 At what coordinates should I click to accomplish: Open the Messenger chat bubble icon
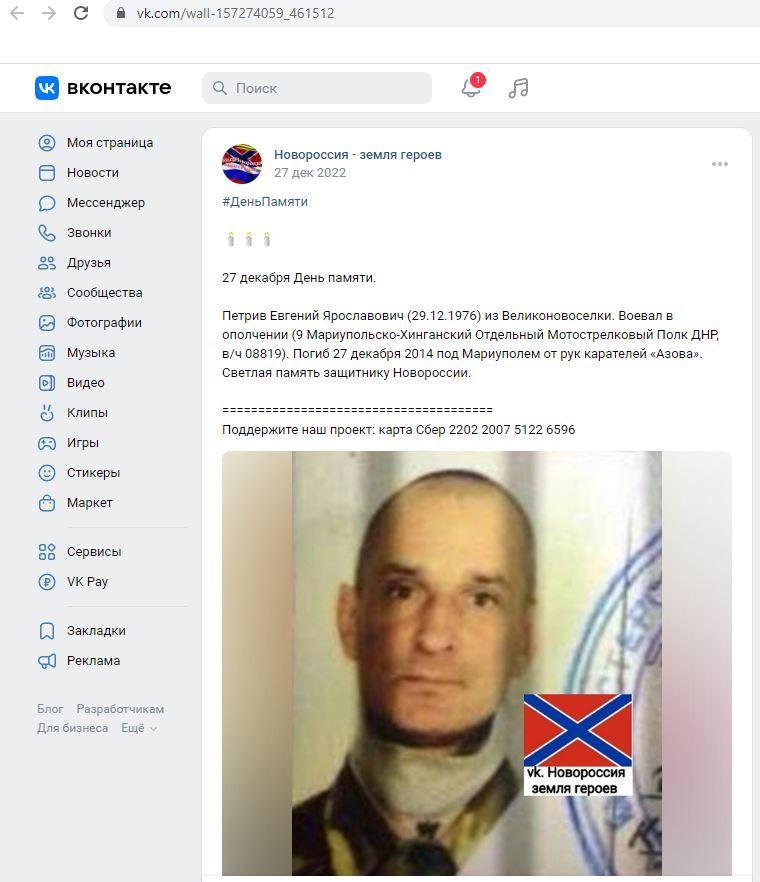click(47, 203)
